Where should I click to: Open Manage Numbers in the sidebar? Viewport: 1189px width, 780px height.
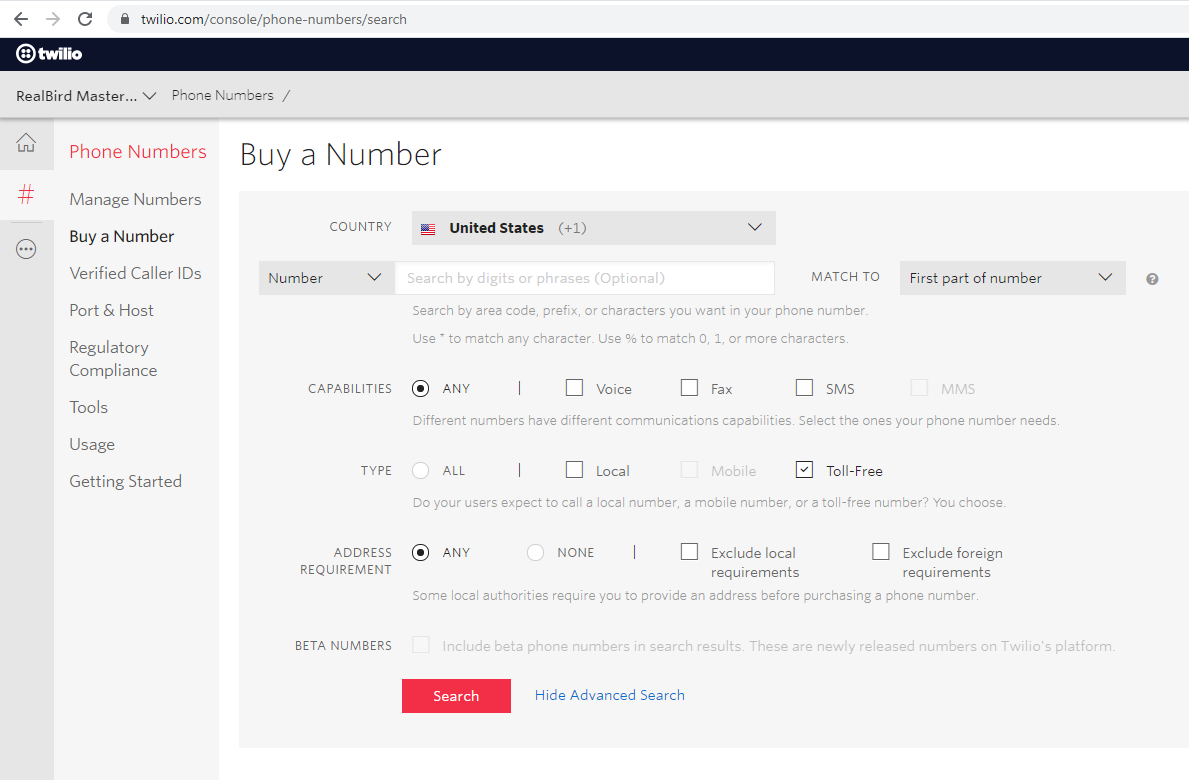click(x=135, y=199)
